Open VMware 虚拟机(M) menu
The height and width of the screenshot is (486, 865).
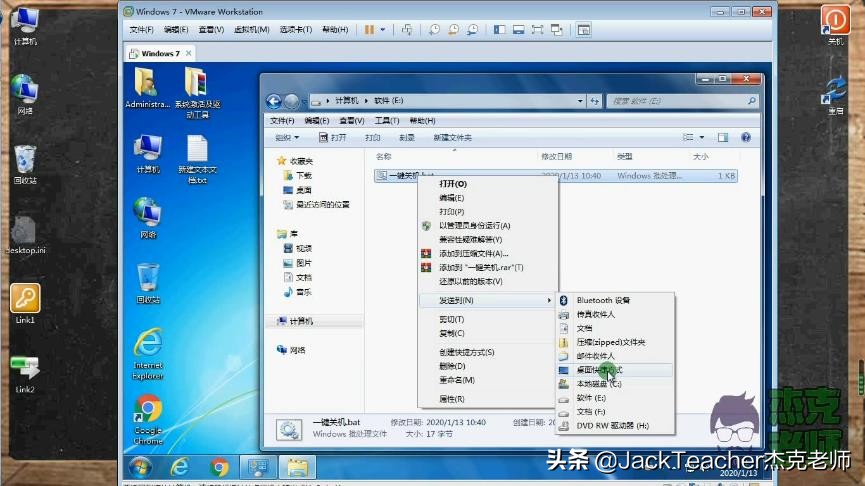(252, 29)
